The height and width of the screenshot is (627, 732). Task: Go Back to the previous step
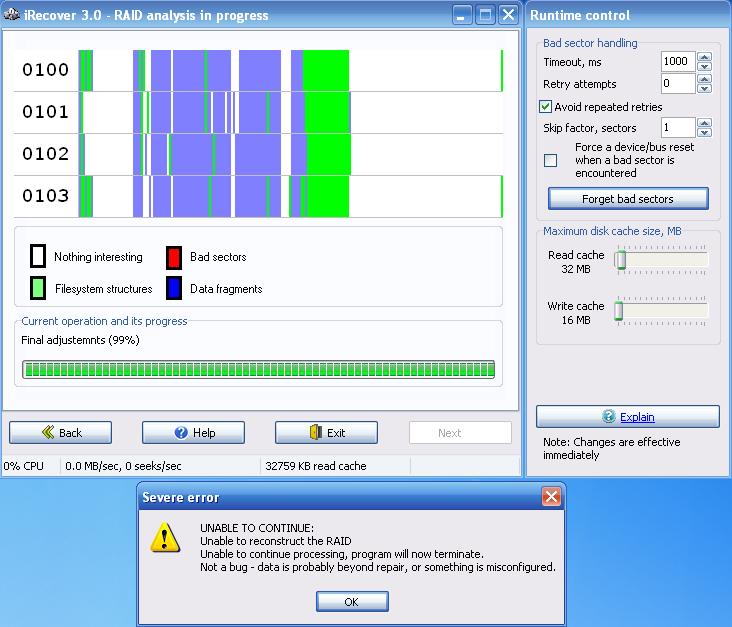(60, 432)
